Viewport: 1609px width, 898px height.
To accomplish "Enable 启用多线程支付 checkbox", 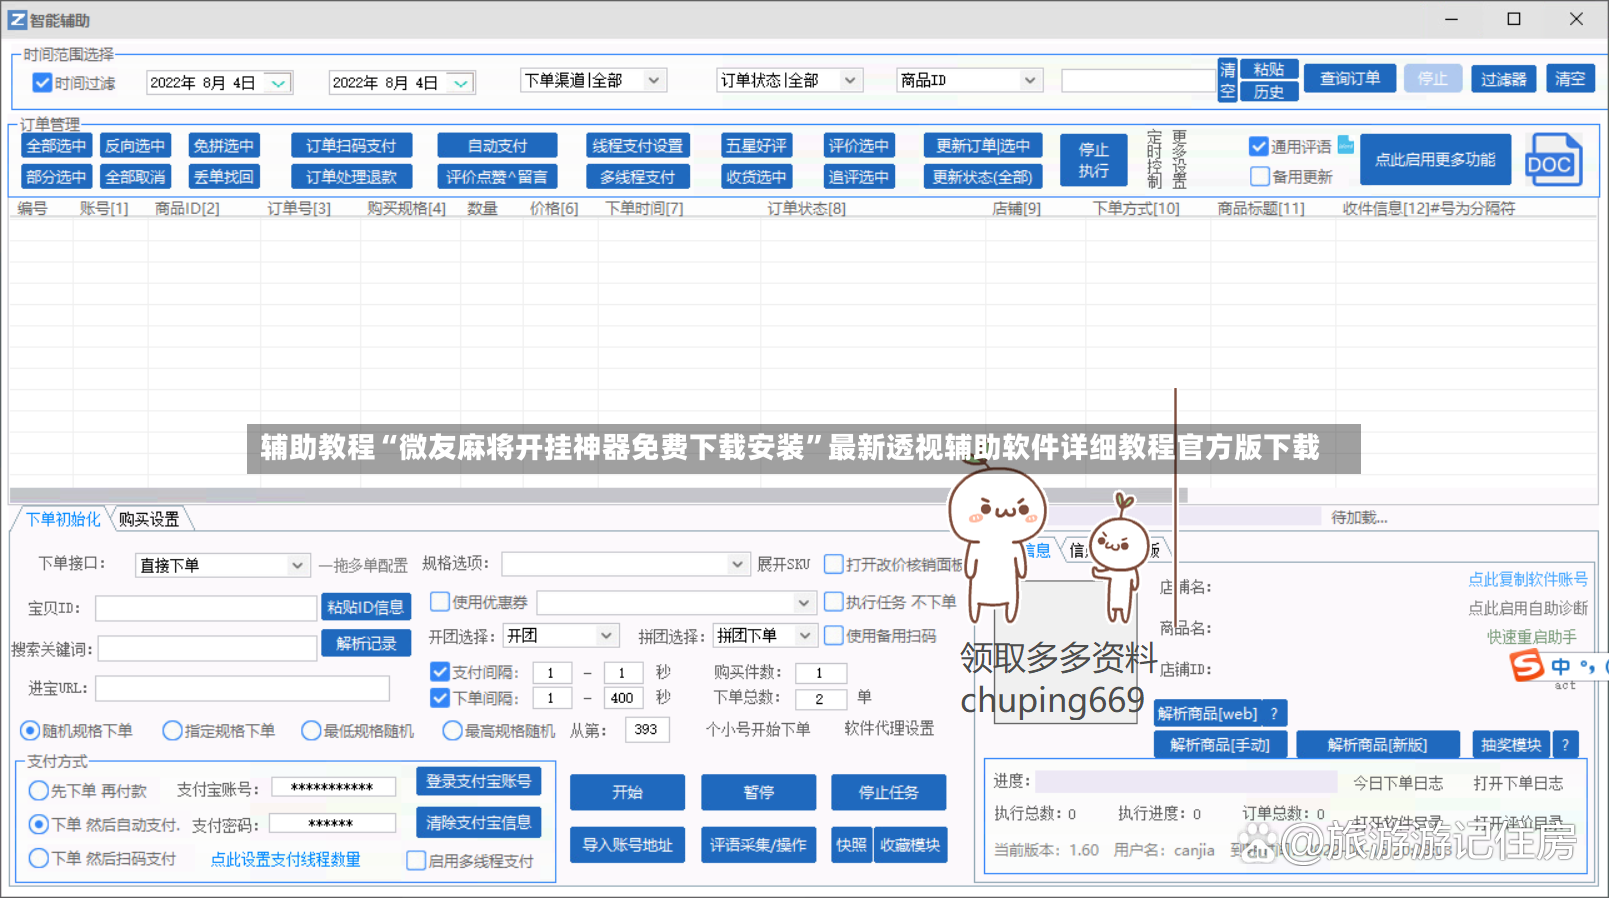I will tap(416, 860).
